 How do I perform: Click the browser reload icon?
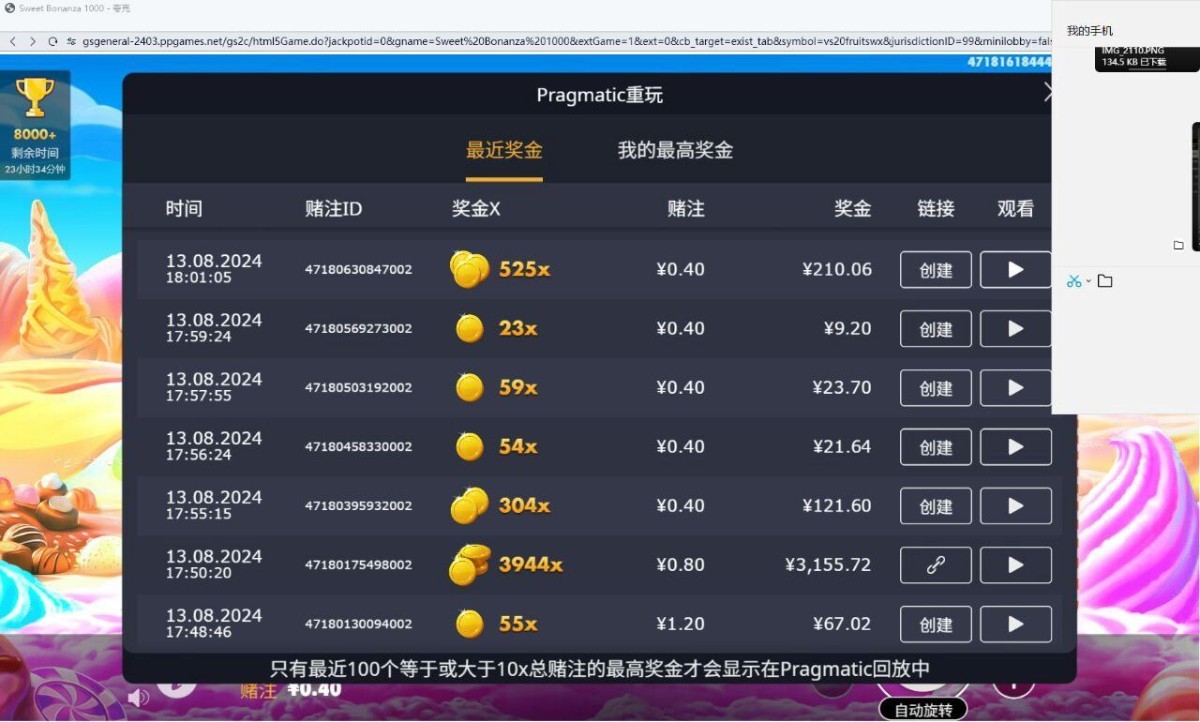point(53,41)
